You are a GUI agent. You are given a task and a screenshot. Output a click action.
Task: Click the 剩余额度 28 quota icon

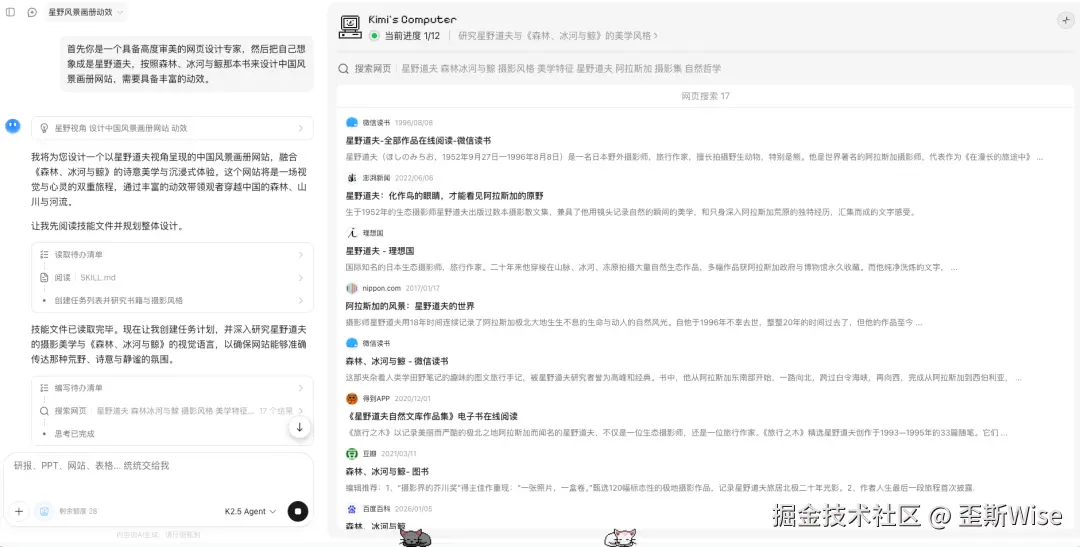click(x=43, y=511)
